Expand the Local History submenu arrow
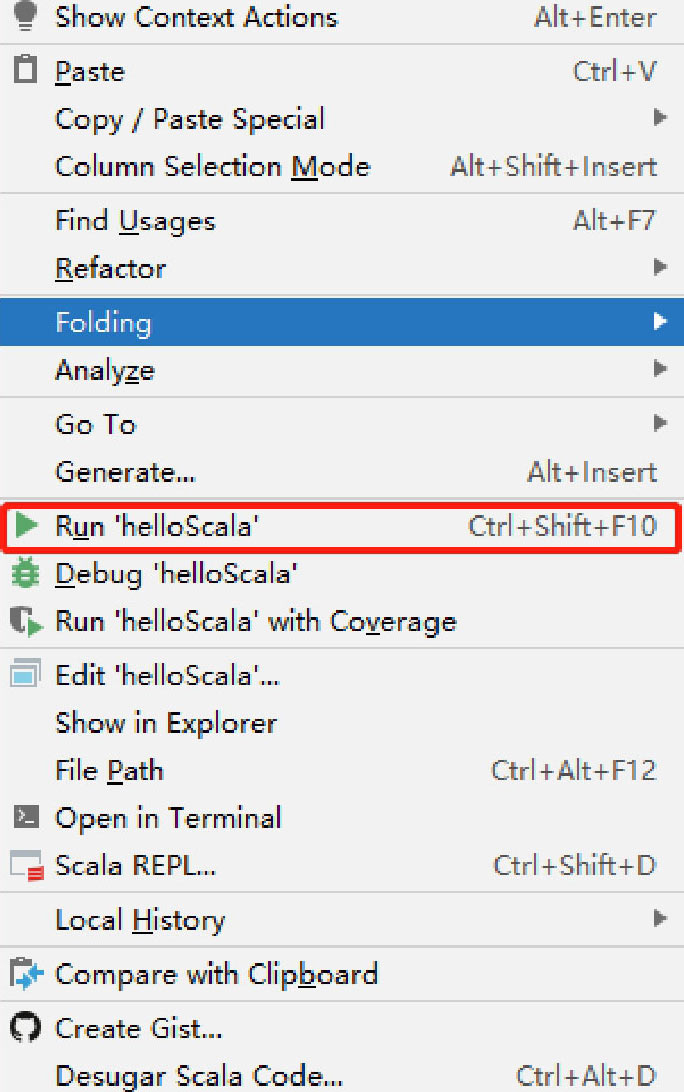Image resolution: width=684 pixels, height=1092 pixels. coord(660,918)
